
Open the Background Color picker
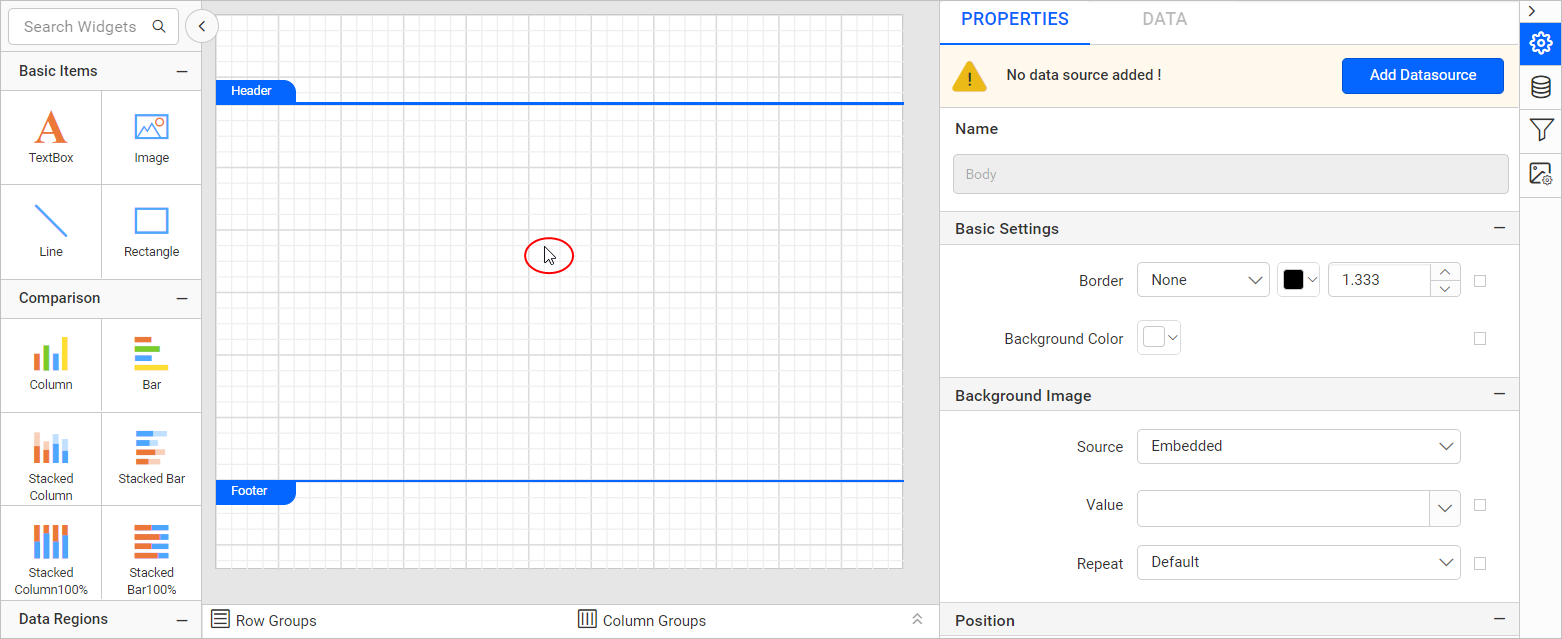point(1160,338)
